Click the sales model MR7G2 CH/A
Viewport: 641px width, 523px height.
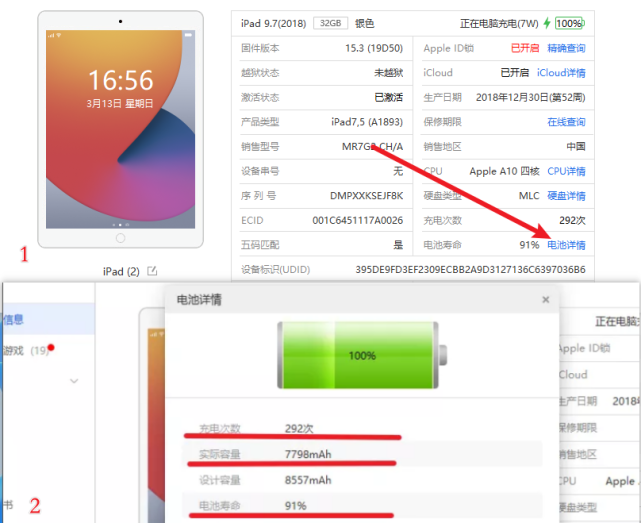[x=372, y=146]
